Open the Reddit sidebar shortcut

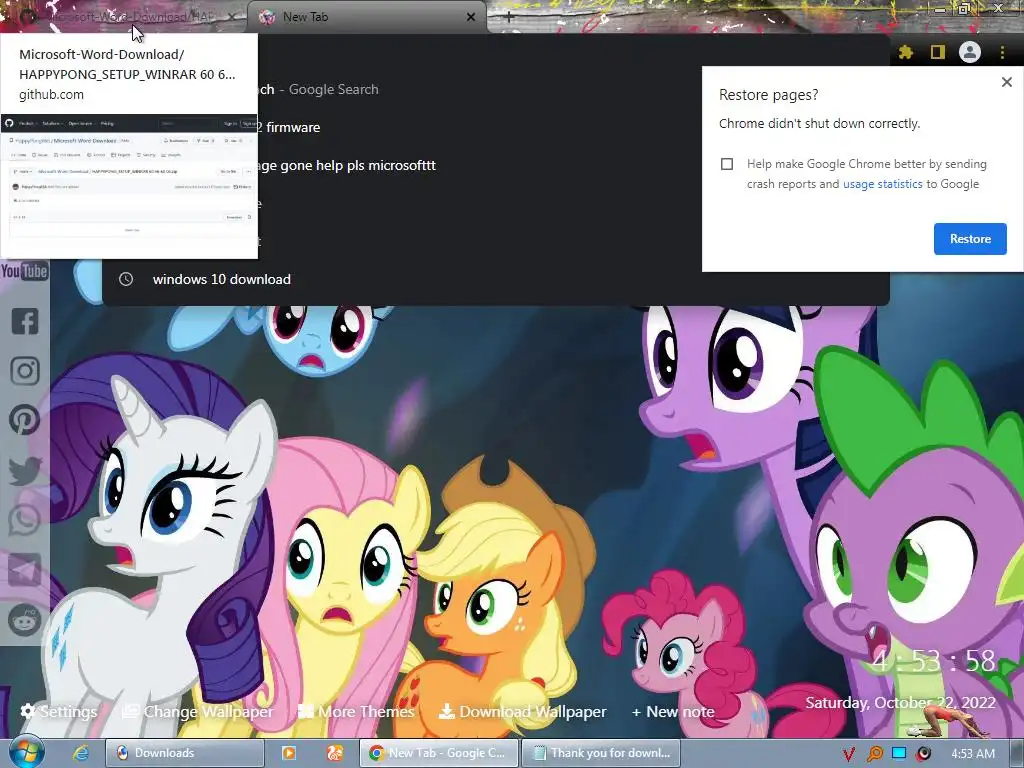pos(25,620)
